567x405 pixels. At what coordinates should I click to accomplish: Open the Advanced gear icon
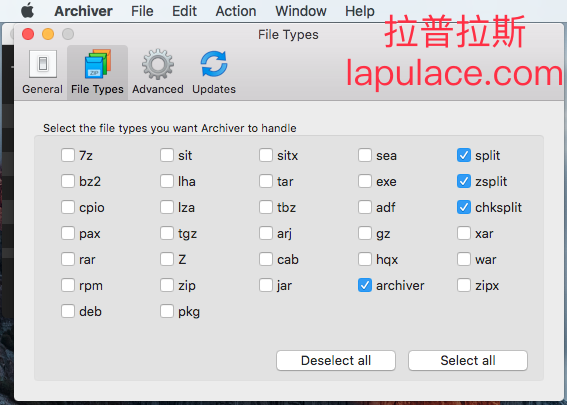click(x=158, y=64)
